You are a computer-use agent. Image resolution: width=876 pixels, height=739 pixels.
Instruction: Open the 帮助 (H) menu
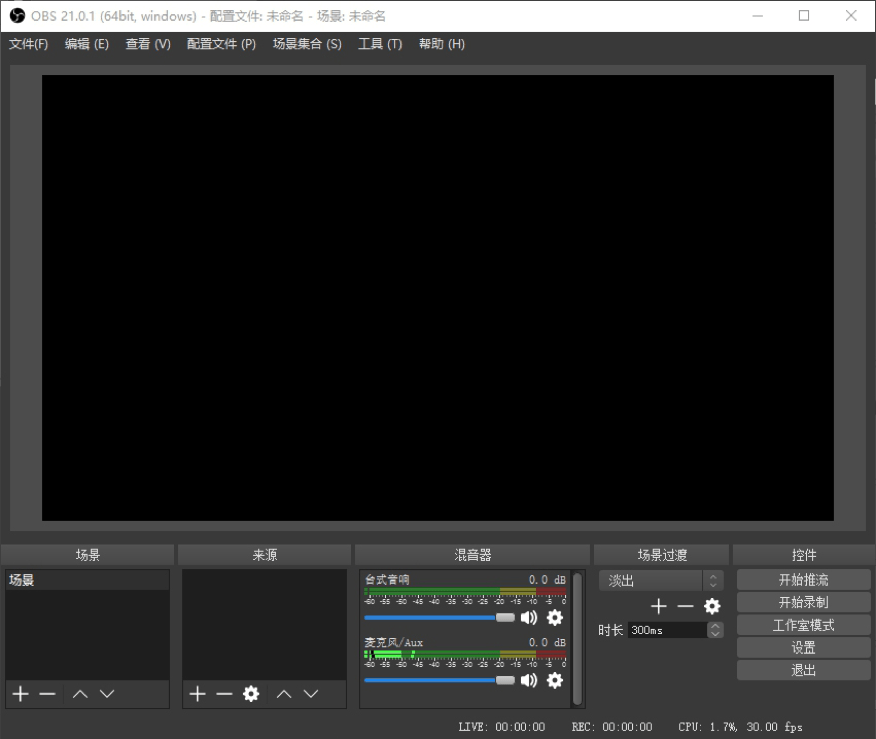pos(442,44)
